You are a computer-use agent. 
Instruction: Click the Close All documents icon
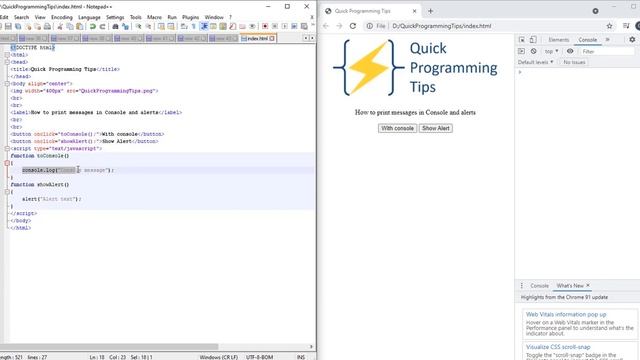pyautogui.click(x=38, y=26)
